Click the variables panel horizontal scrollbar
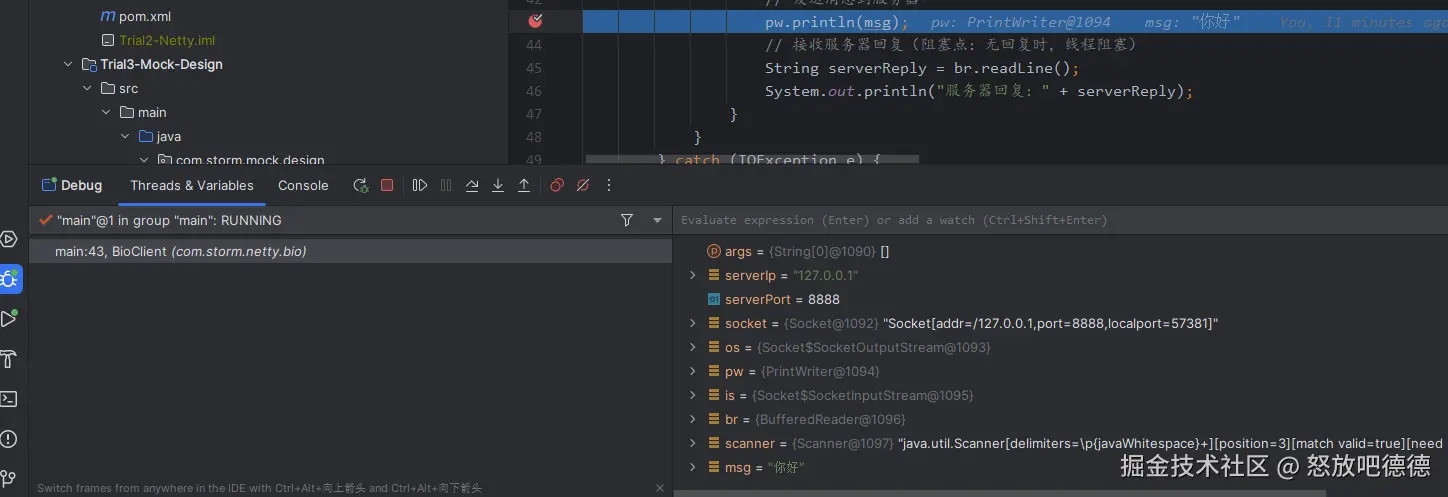 (x=1000, y=492)
